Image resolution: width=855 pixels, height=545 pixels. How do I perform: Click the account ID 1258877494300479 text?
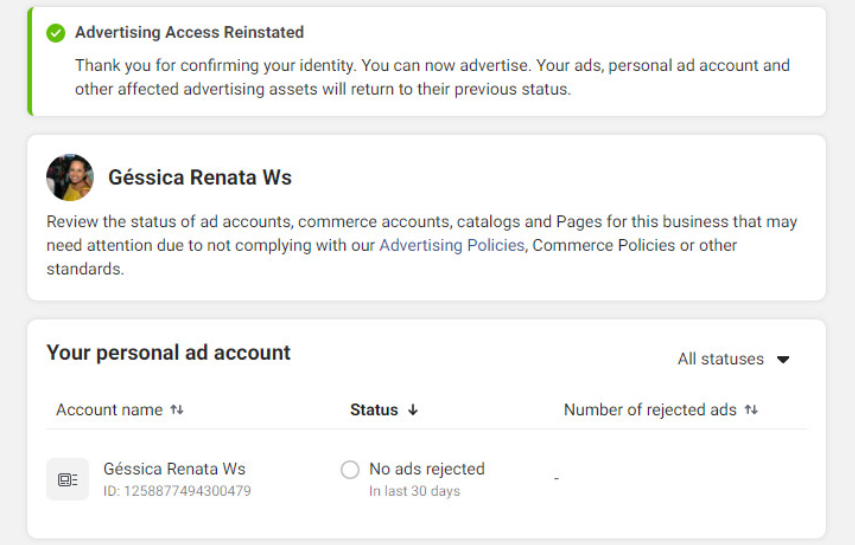[x=177, y=491]
